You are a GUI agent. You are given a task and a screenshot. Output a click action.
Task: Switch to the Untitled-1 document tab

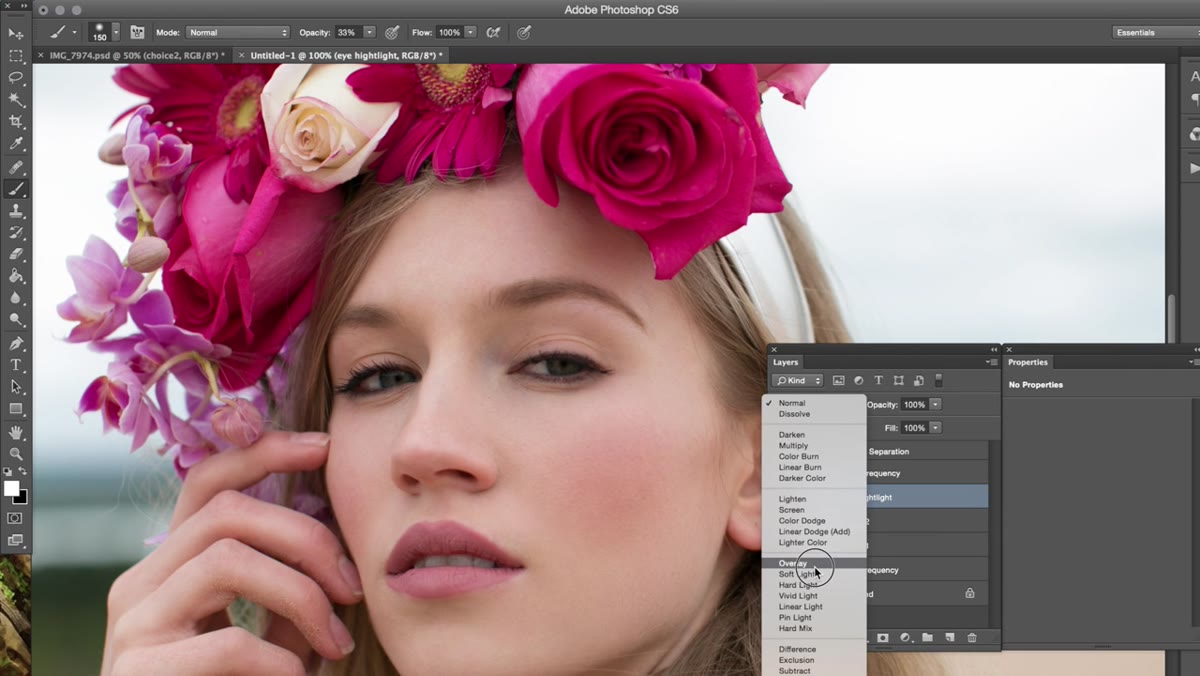pyautogui.click(x=341, y=55)
